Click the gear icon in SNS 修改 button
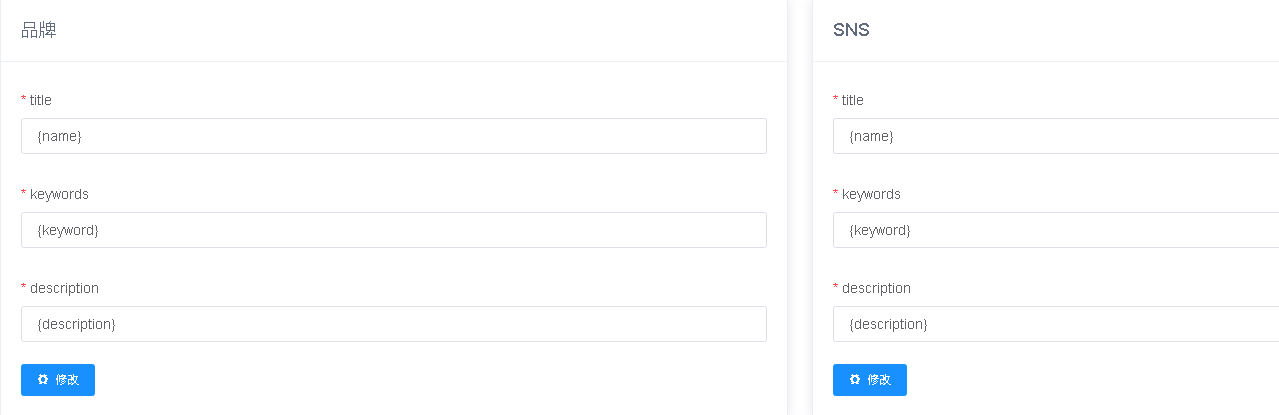Image resolution: width=1279 pixels, height=415 pixels. click(x=855, y=380)
